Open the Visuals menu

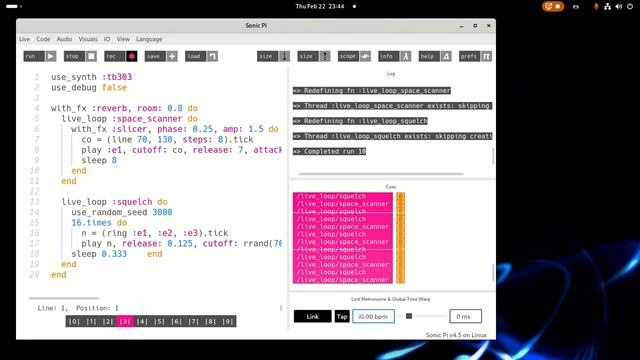point(88,39)
